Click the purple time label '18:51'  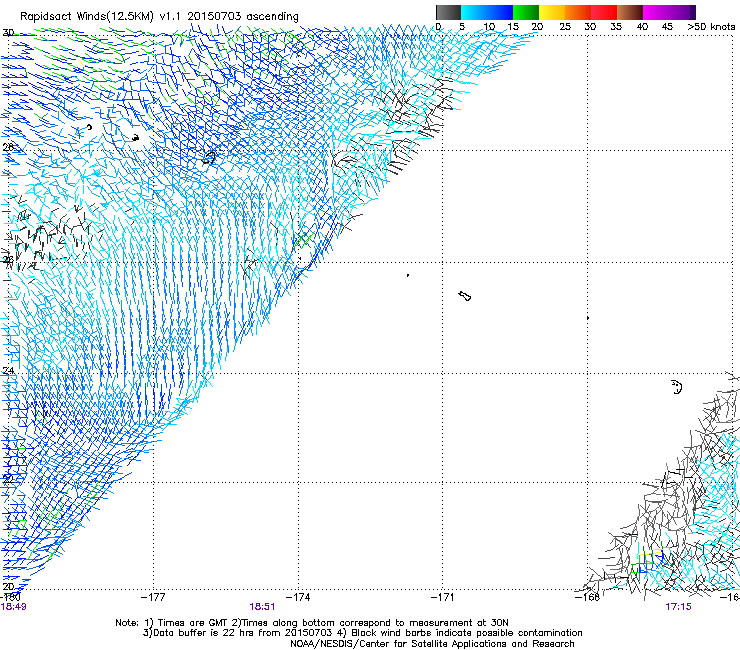coord(262,607)
